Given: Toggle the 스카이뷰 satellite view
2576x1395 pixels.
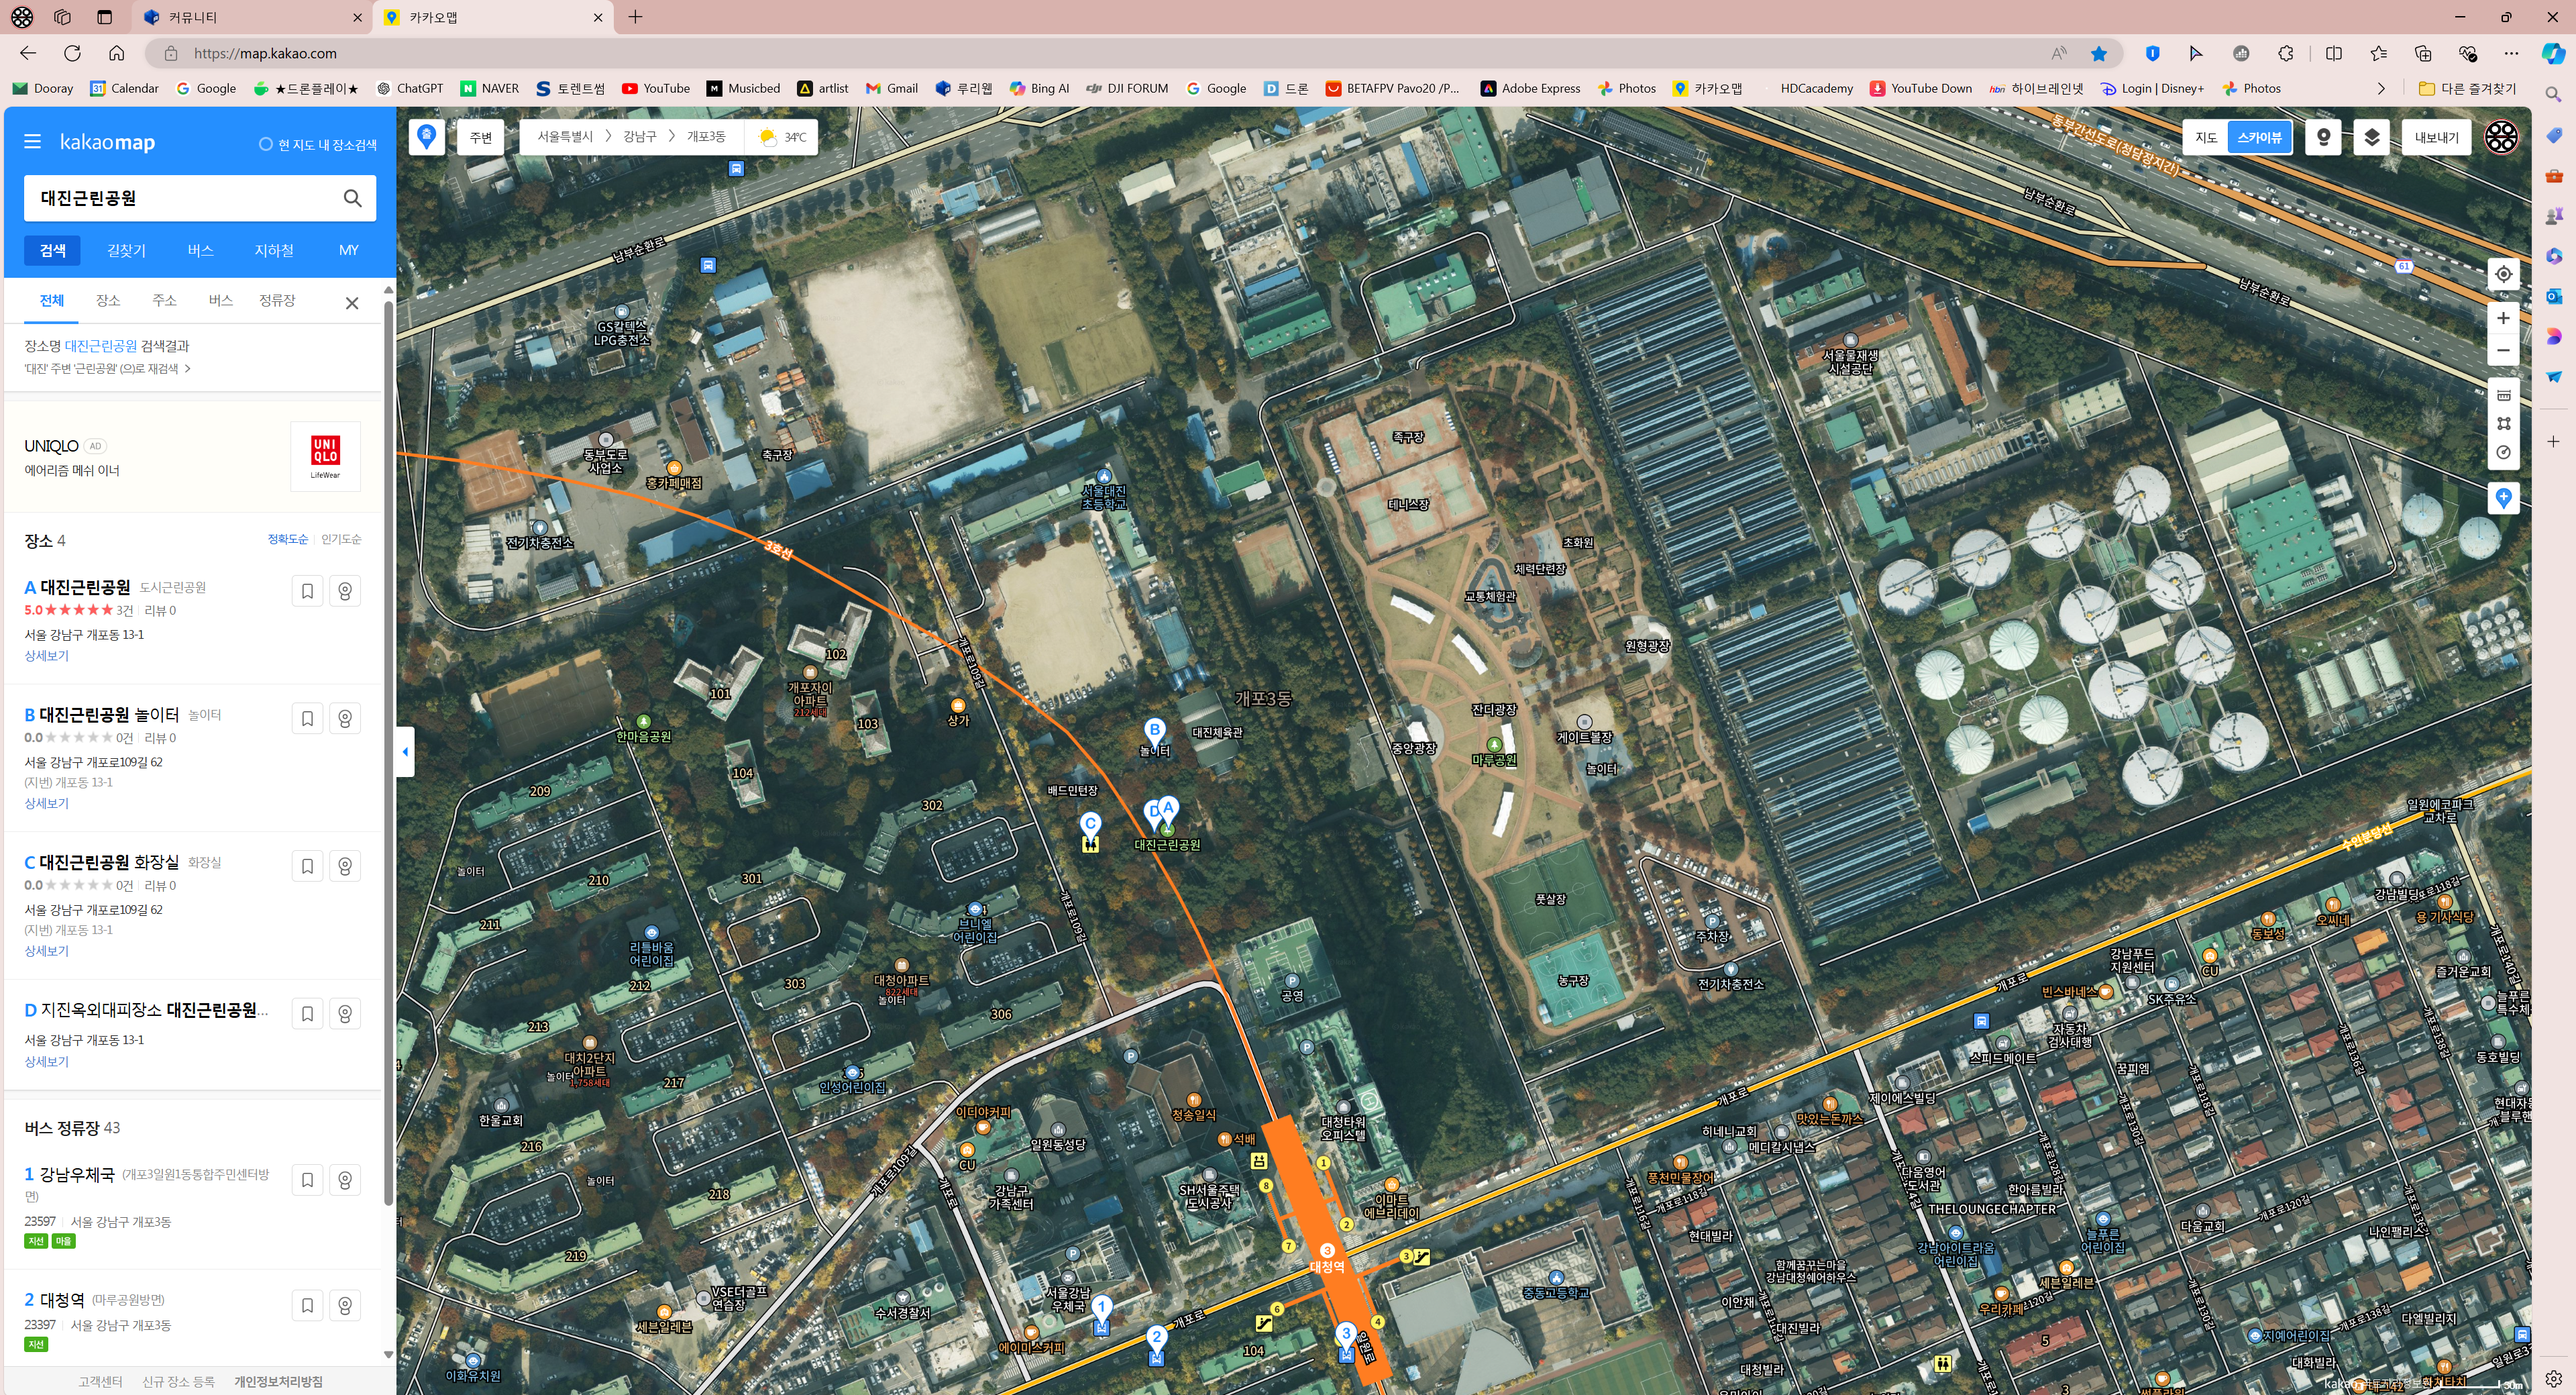Looking at the screenshot, I should click(2259, 137).
